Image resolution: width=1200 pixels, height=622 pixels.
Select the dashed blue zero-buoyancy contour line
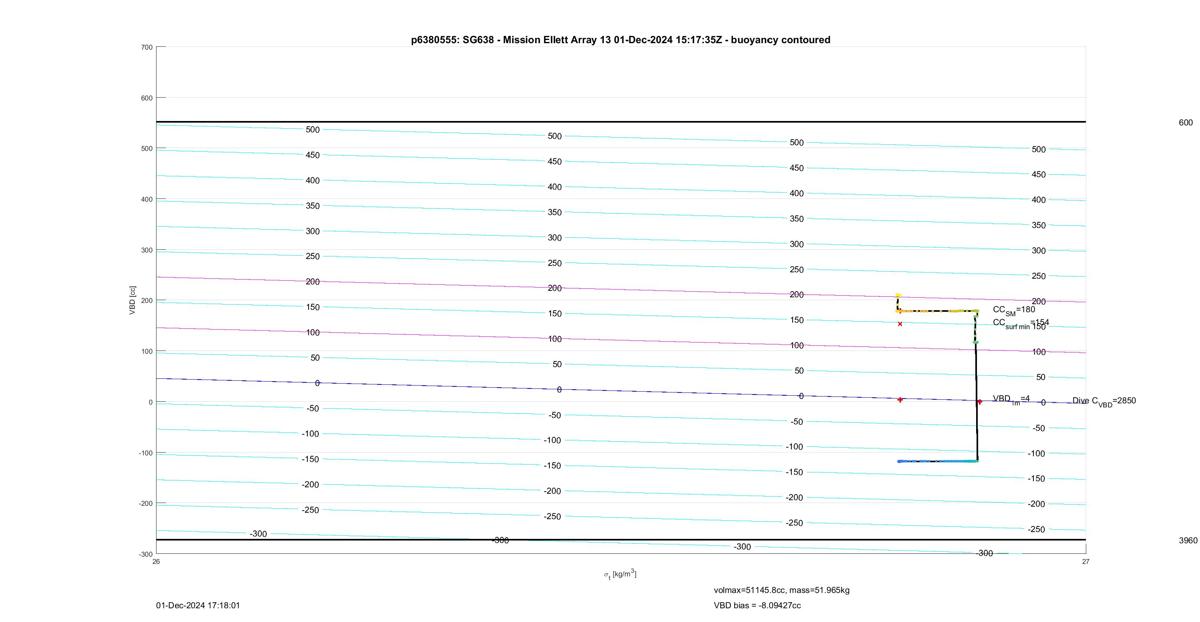point(621,390)
